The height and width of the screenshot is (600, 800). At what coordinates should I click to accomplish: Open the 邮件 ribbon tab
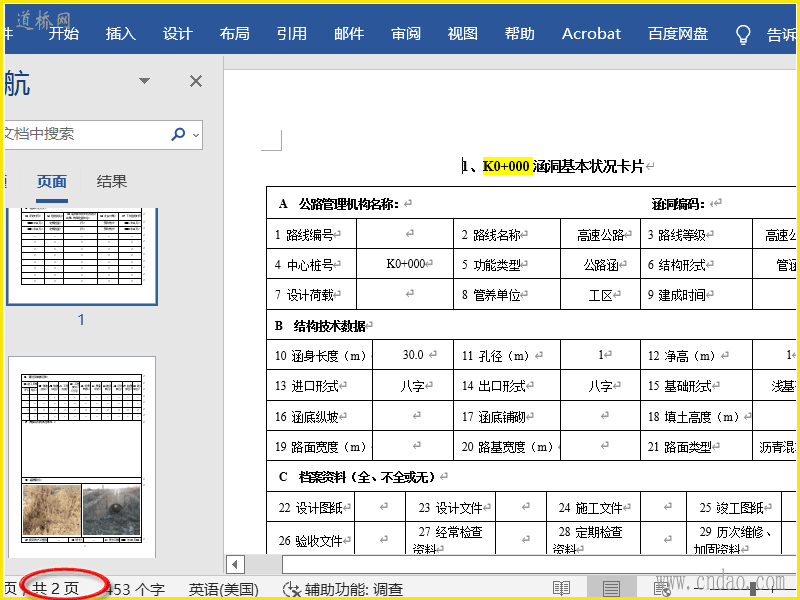(349, 34)
